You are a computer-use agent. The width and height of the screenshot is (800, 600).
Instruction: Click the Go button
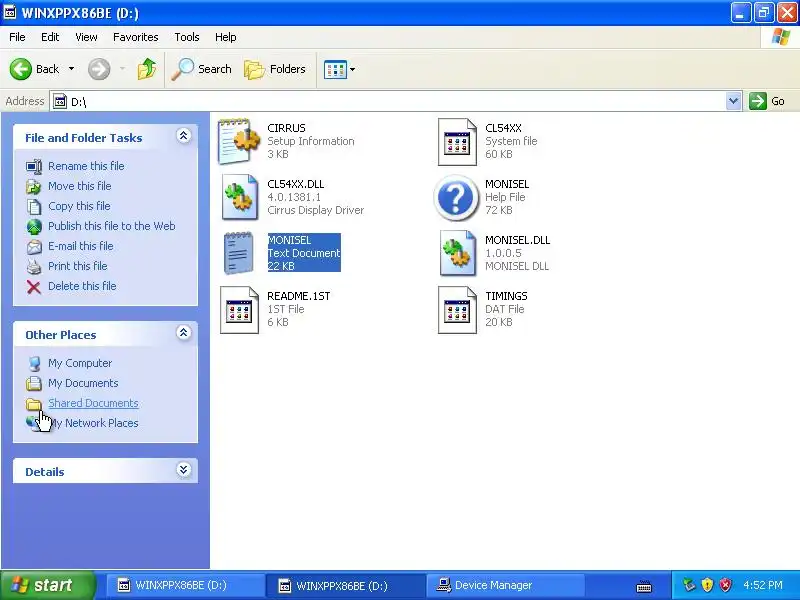(x=767, y=101)
